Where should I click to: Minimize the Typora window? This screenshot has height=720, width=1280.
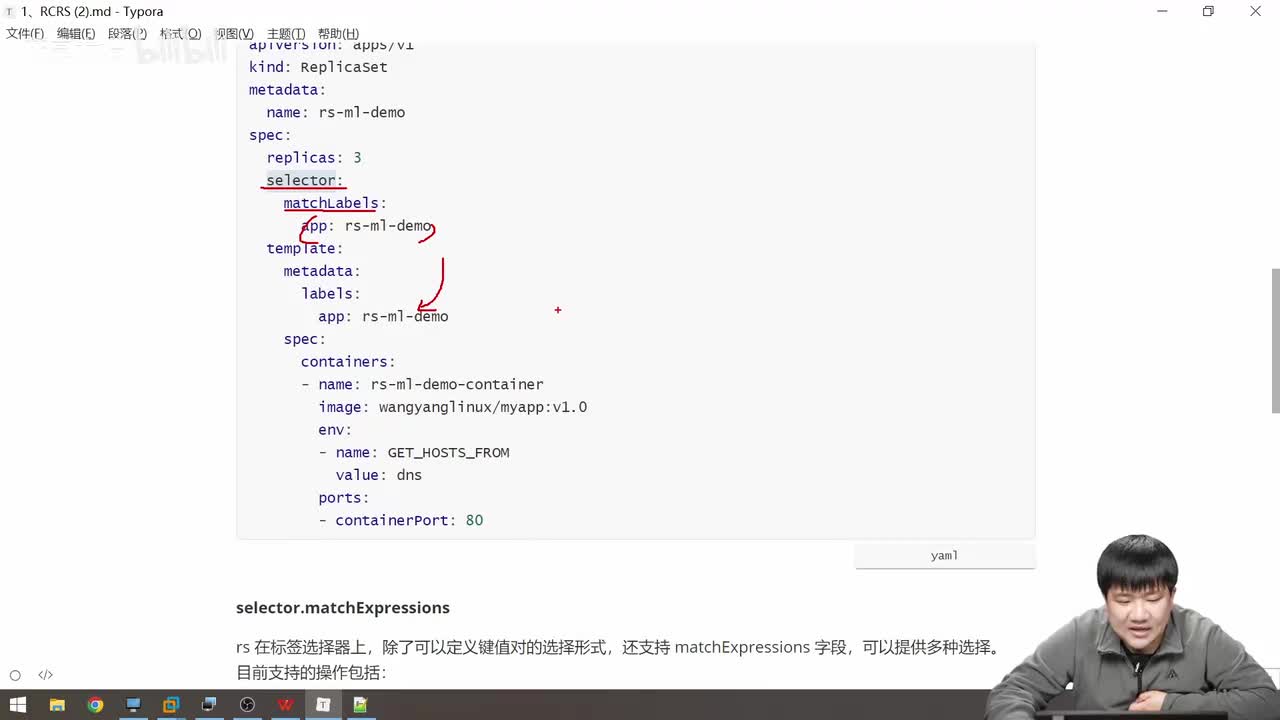coord(1162,11)
